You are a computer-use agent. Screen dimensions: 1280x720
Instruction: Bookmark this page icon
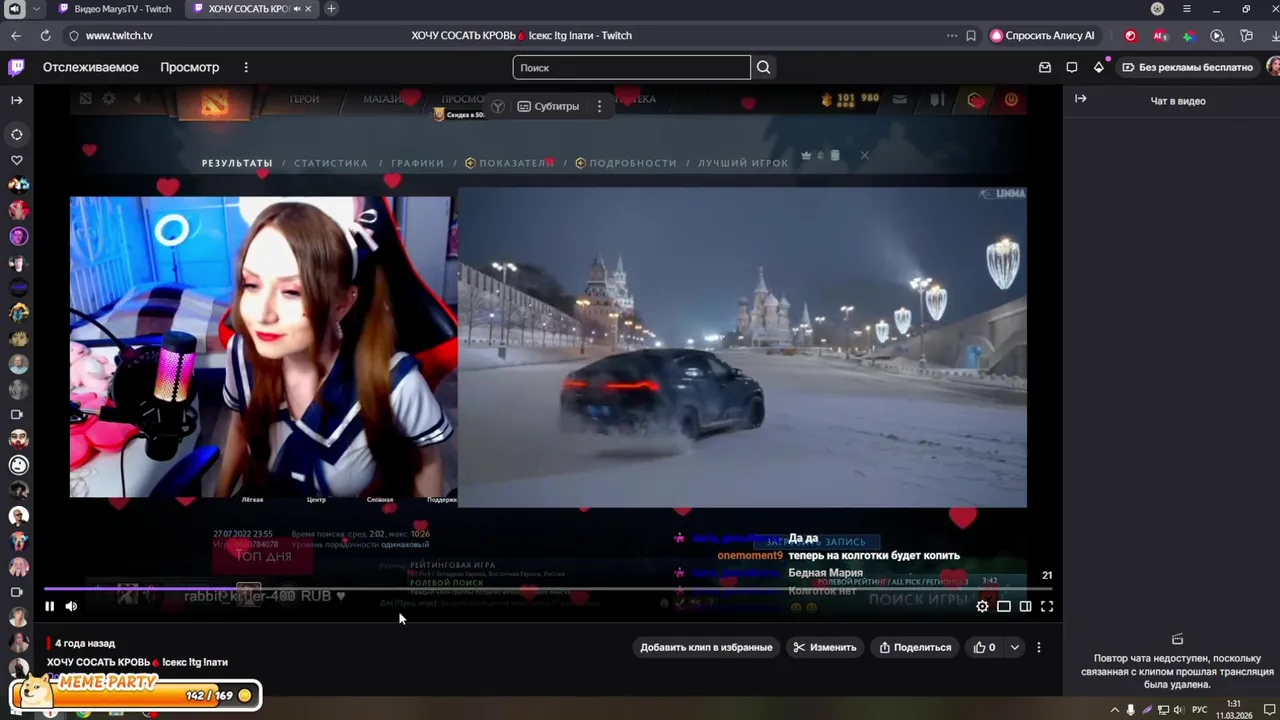pyautogui.click(x=970, y=36)
